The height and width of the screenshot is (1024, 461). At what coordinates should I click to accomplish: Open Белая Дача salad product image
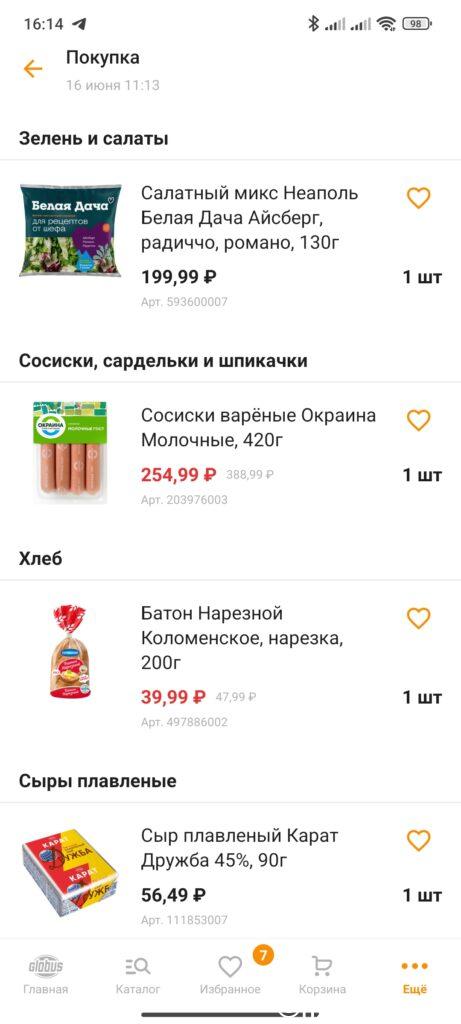tap(71, 230)
